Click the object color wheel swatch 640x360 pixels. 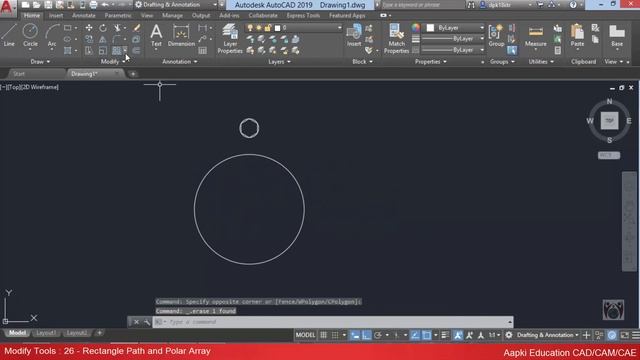[x=416, y=28]
